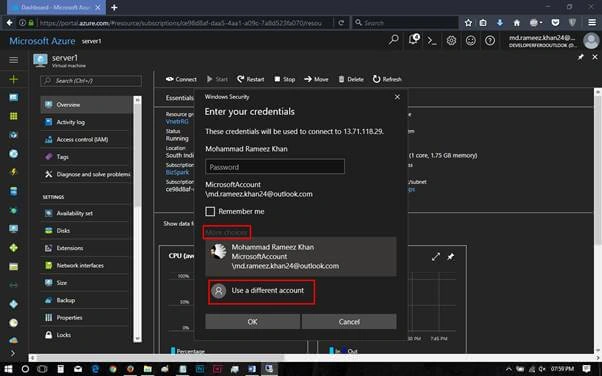Open the server1 breadcrumb link
The width and height of the screenshot is (602, 376).
[x=91, y=41]
